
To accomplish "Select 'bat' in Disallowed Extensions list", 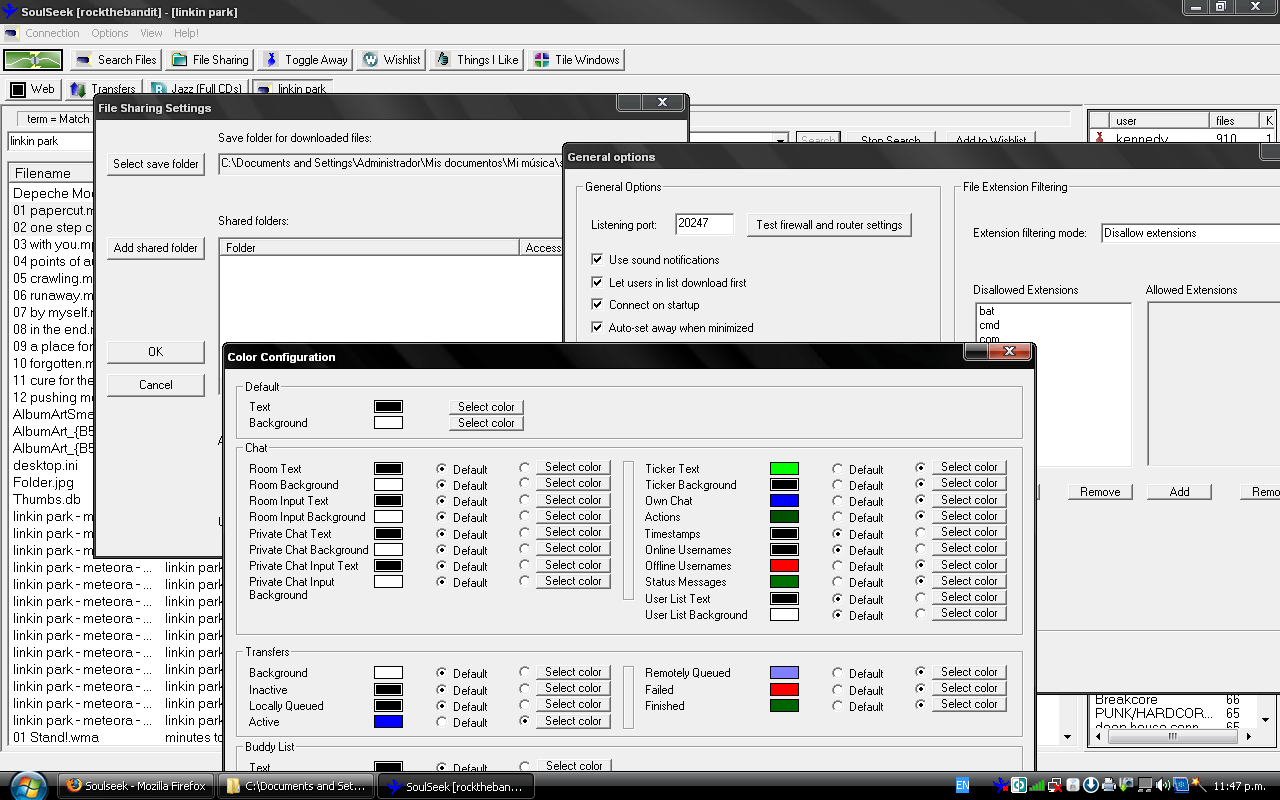I will [x=987, y=311].
